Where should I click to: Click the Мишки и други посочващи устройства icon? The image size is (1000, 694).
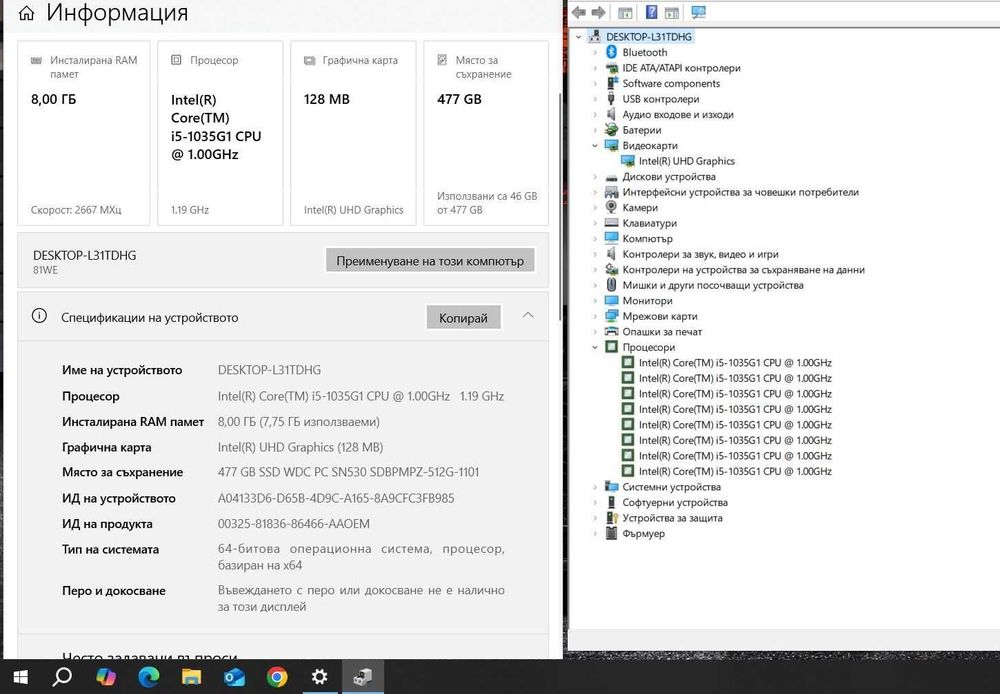611,284
